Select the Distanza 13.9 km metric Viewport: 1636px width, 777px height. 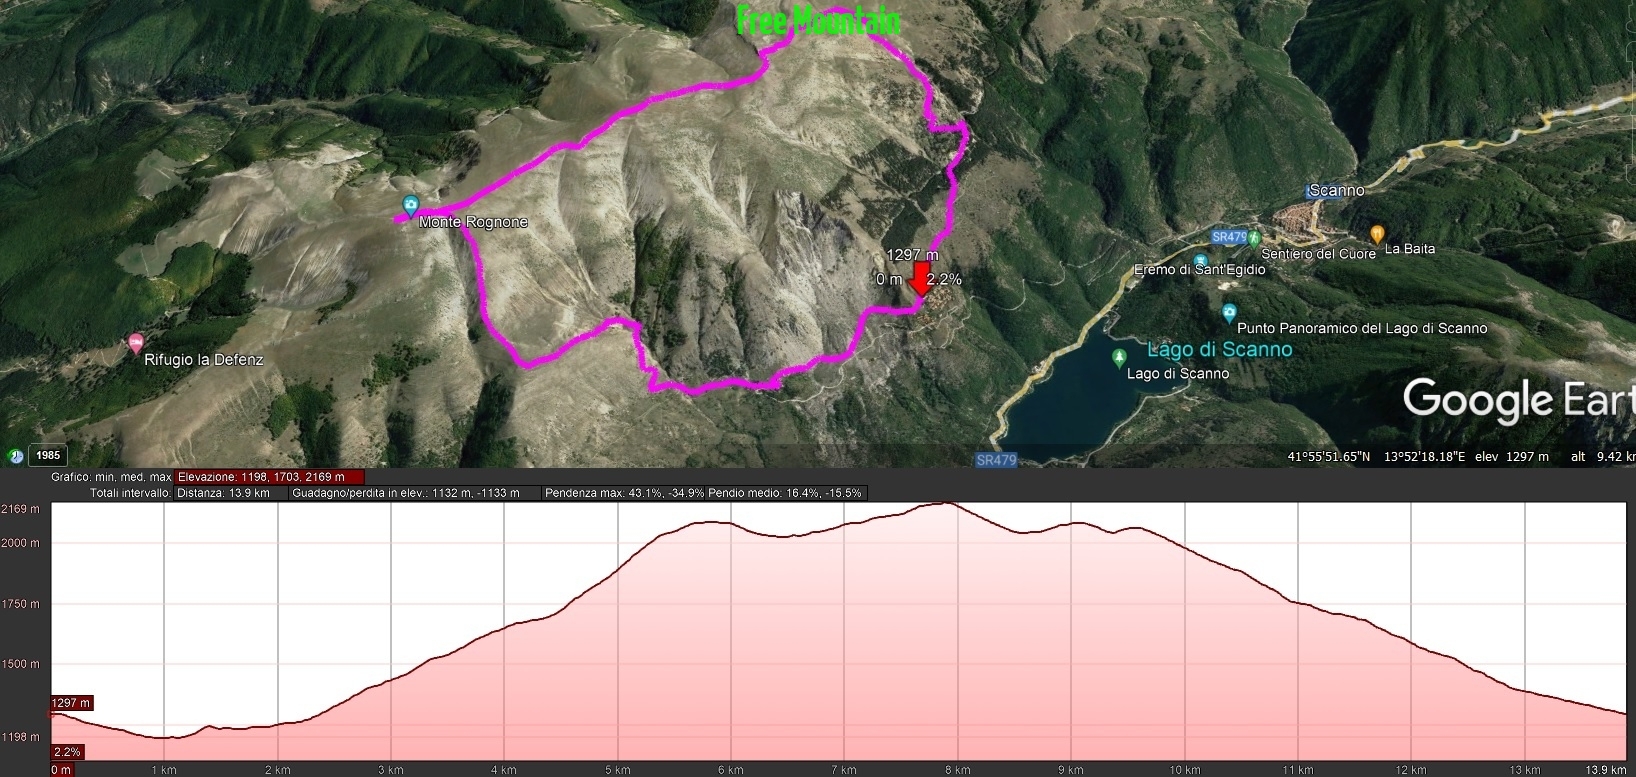point(223,493)
